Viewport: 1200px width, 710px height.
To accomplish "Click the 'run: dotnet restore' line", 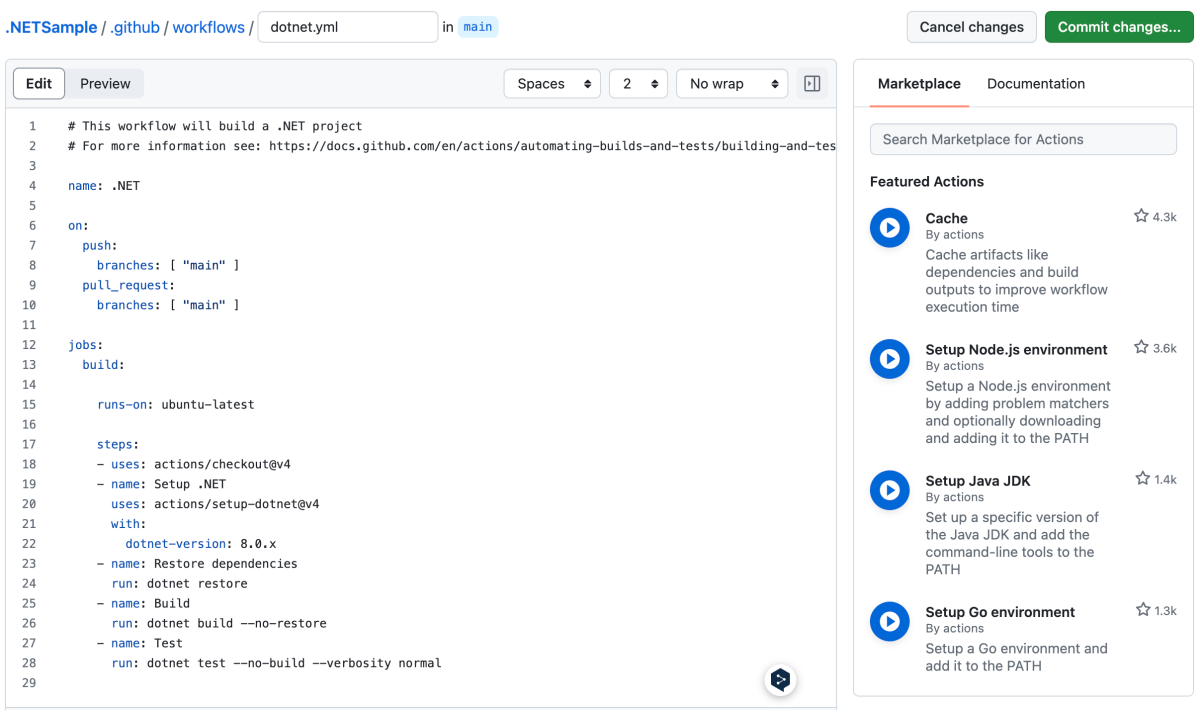I will [179, 583].
